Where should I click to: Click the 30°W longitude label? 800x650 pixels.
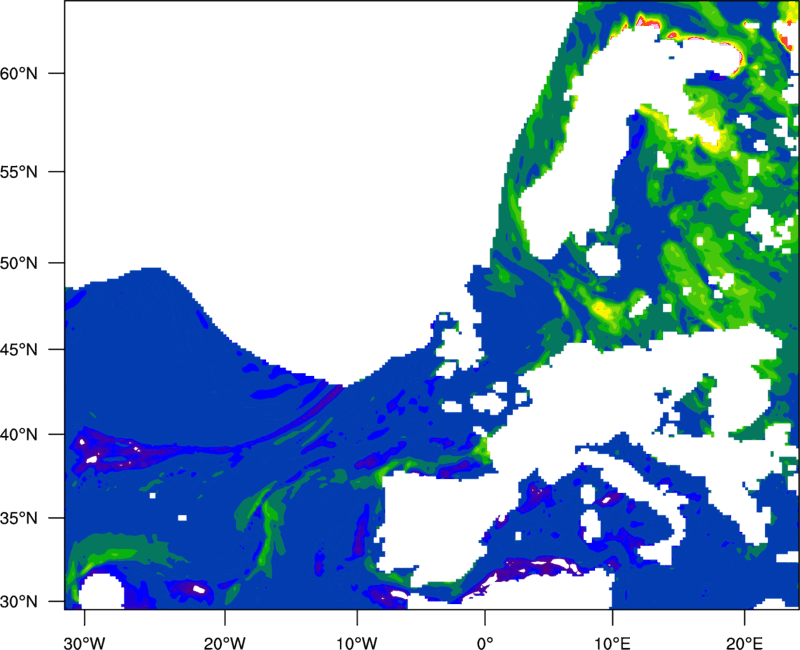[x=85, y=643]
